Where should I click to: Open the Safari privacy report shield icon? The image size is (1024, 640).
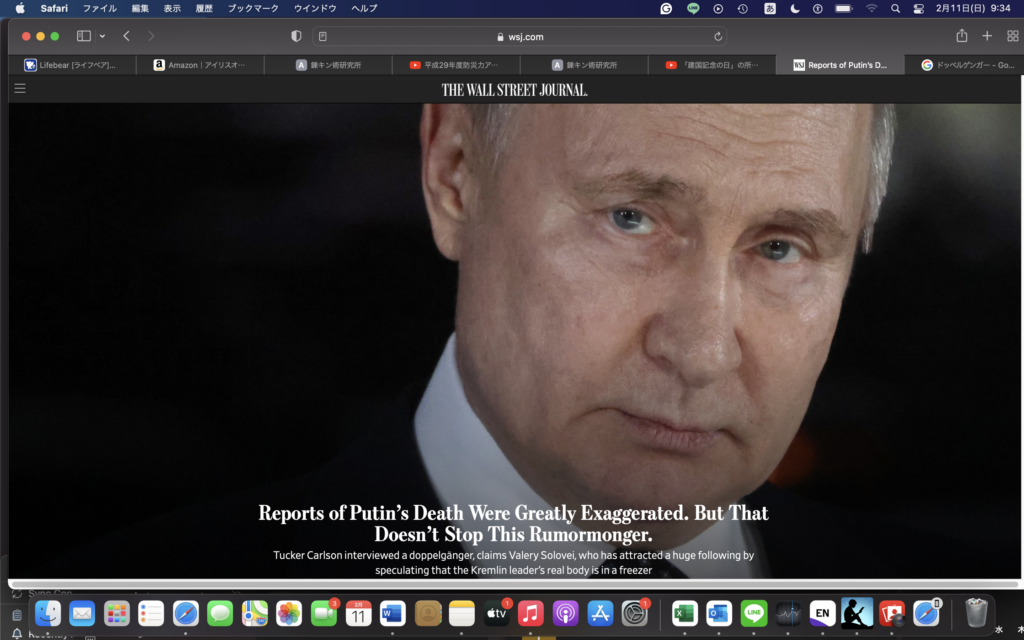click(295, 35)
